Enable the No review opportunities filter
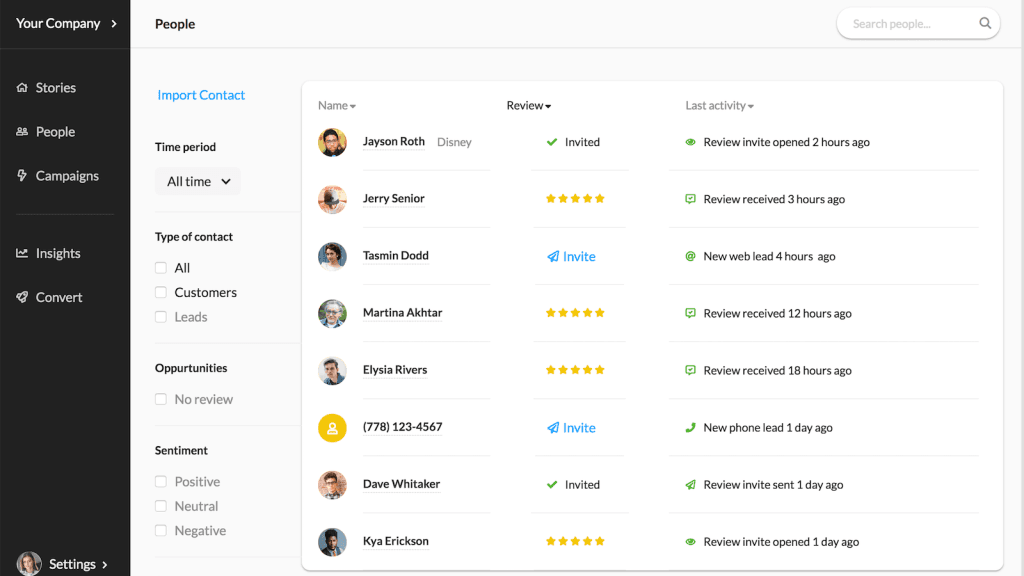The height and width of the screenshot is (576, 1024). 160,399
